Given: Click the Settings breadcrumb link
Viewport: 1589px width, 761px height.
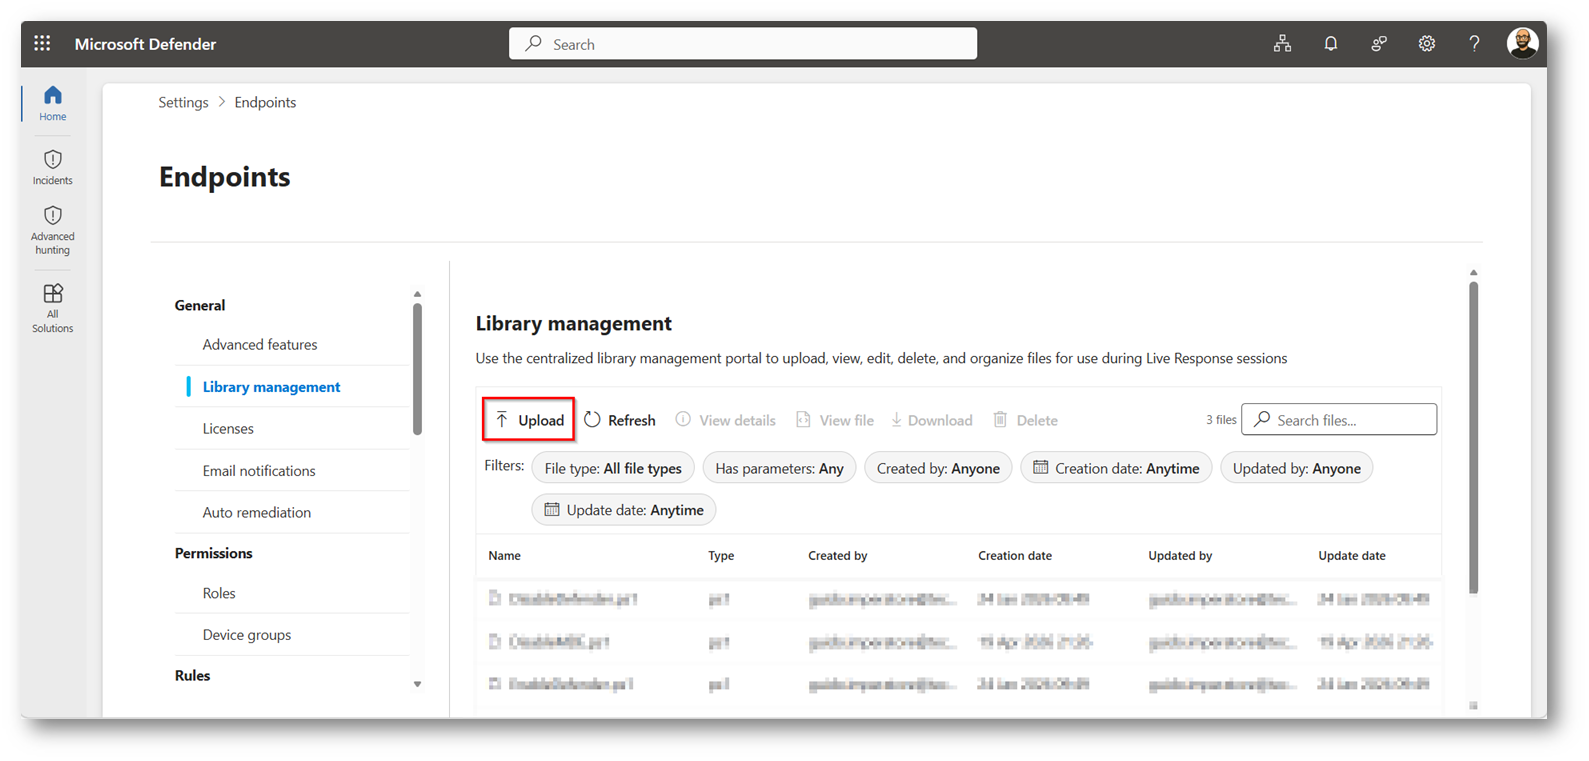Looking at the screenshot, I should click(183, 102).
